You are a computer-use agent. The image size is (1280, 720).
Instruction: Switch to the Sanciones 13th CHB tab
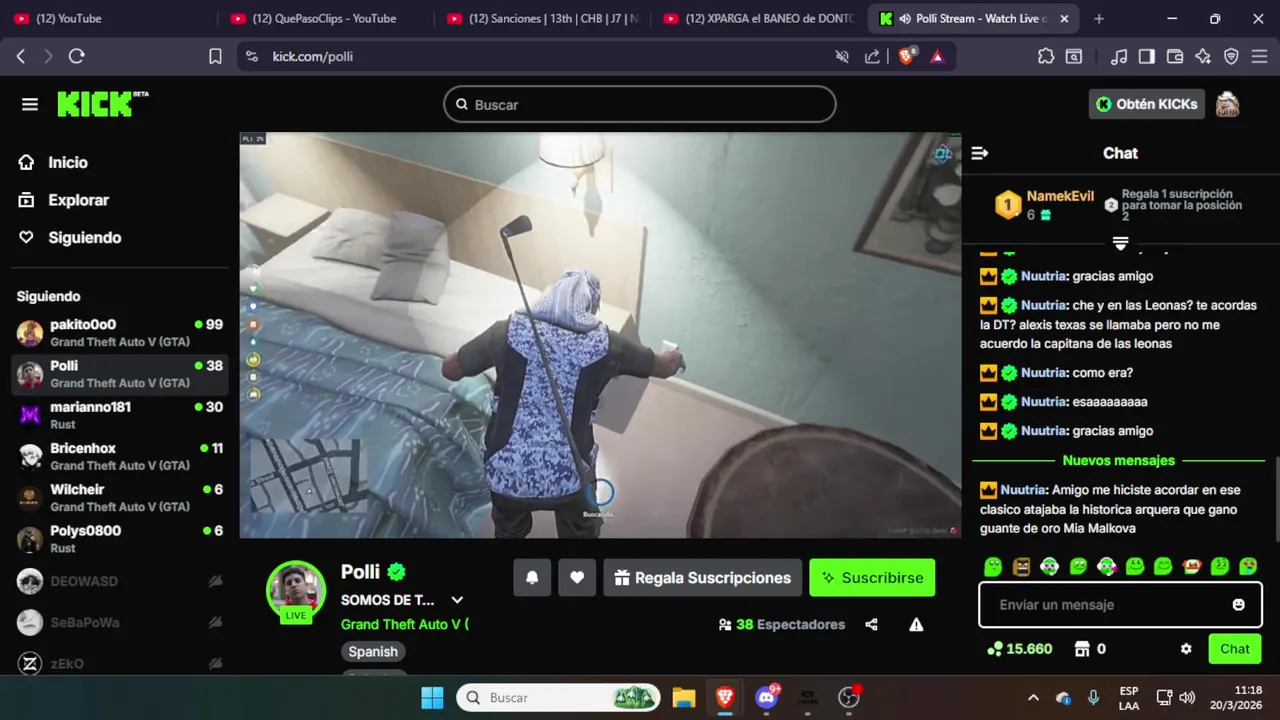click(x=541, y=18)
